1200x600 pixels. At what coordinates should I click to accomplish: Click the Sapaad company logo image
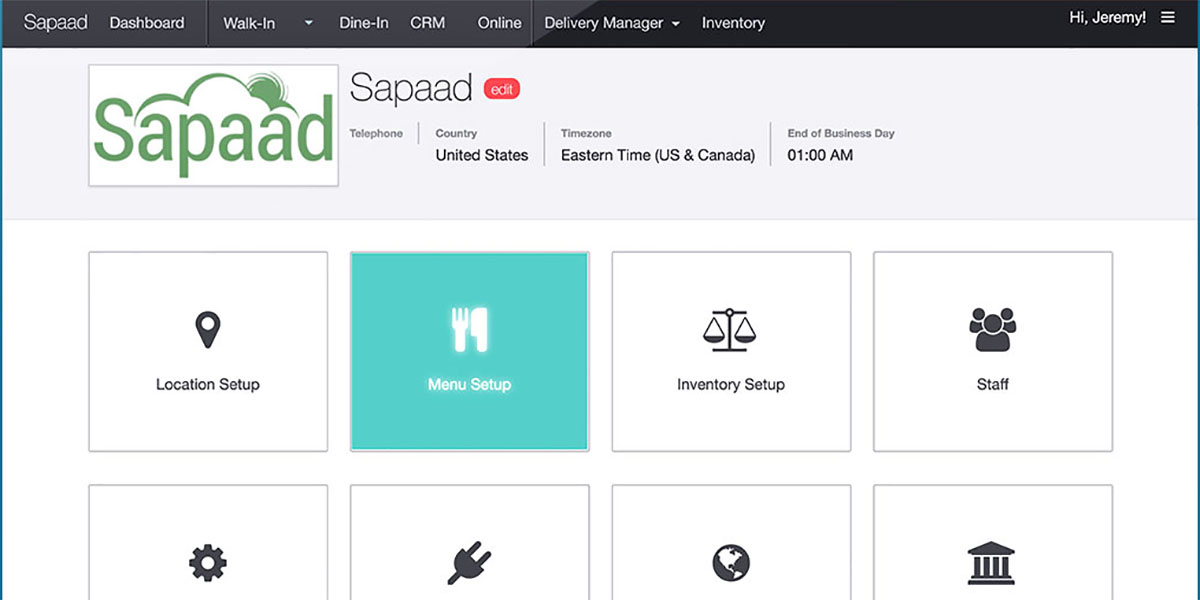coord(213,126)
